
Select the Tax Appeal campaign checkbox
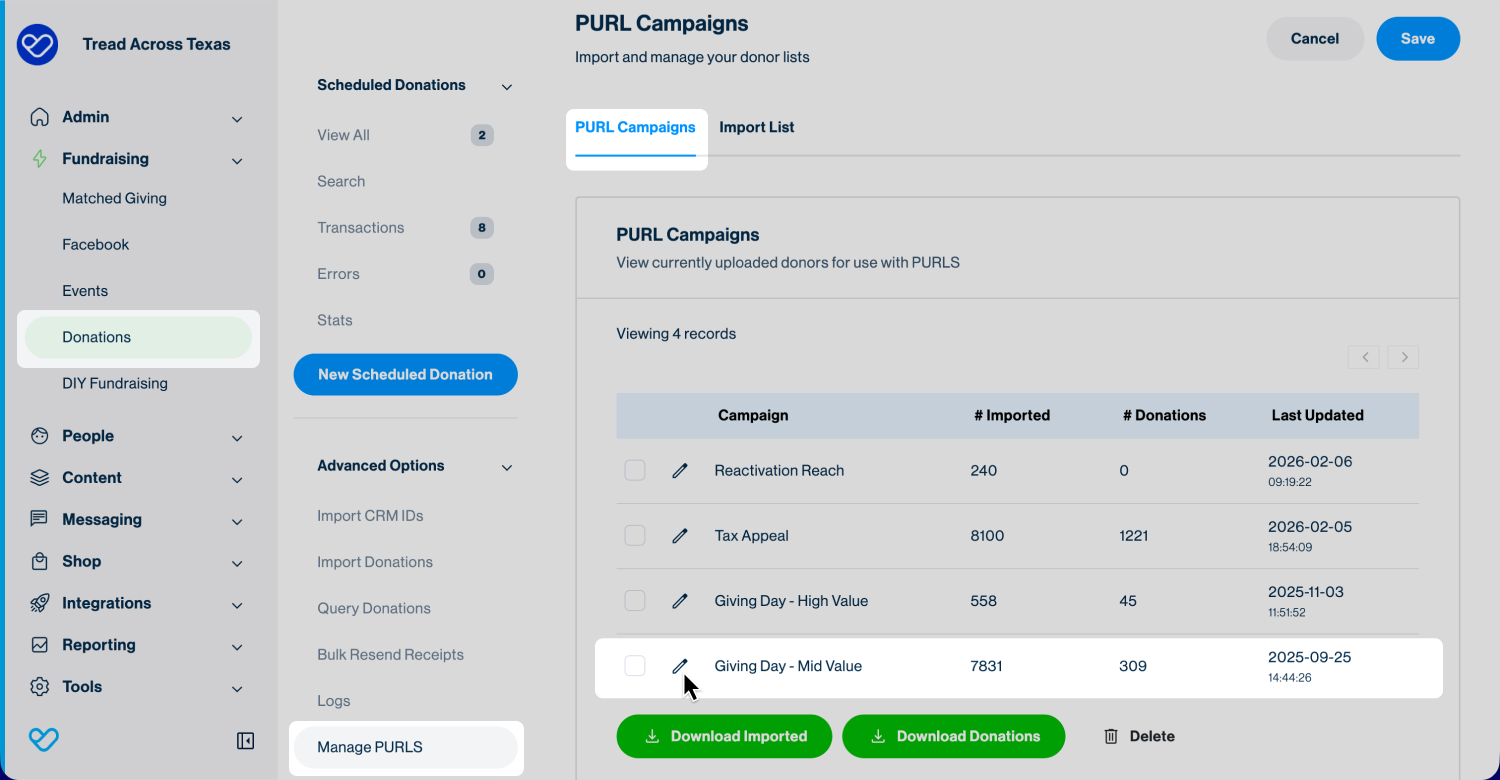(635, 536)
